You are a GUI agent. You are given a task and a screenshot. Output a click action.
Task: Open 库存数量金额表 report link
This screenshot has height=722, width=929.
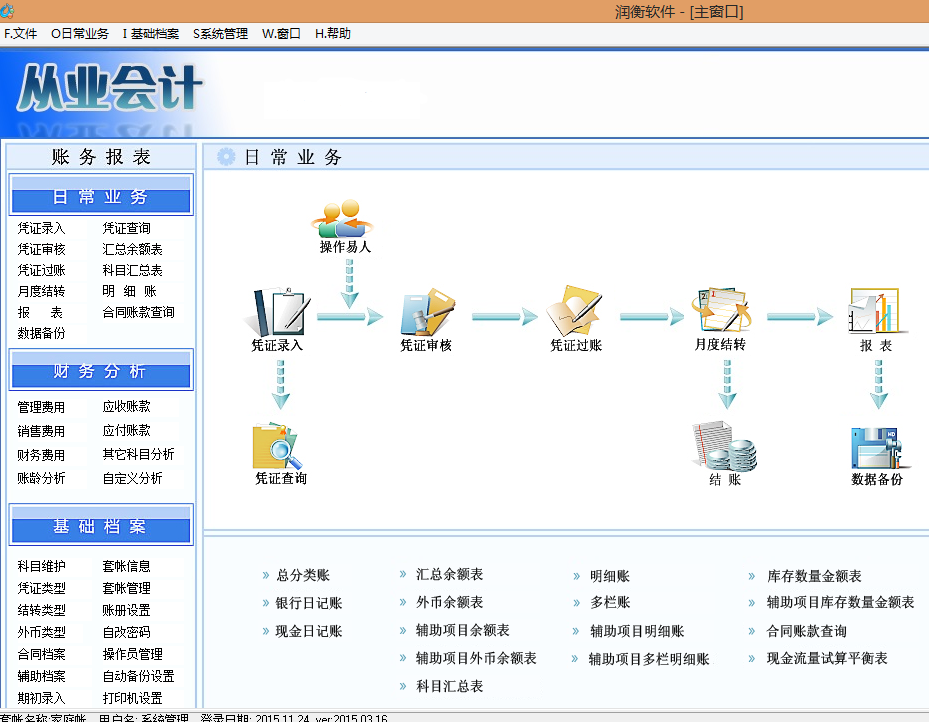814,576
